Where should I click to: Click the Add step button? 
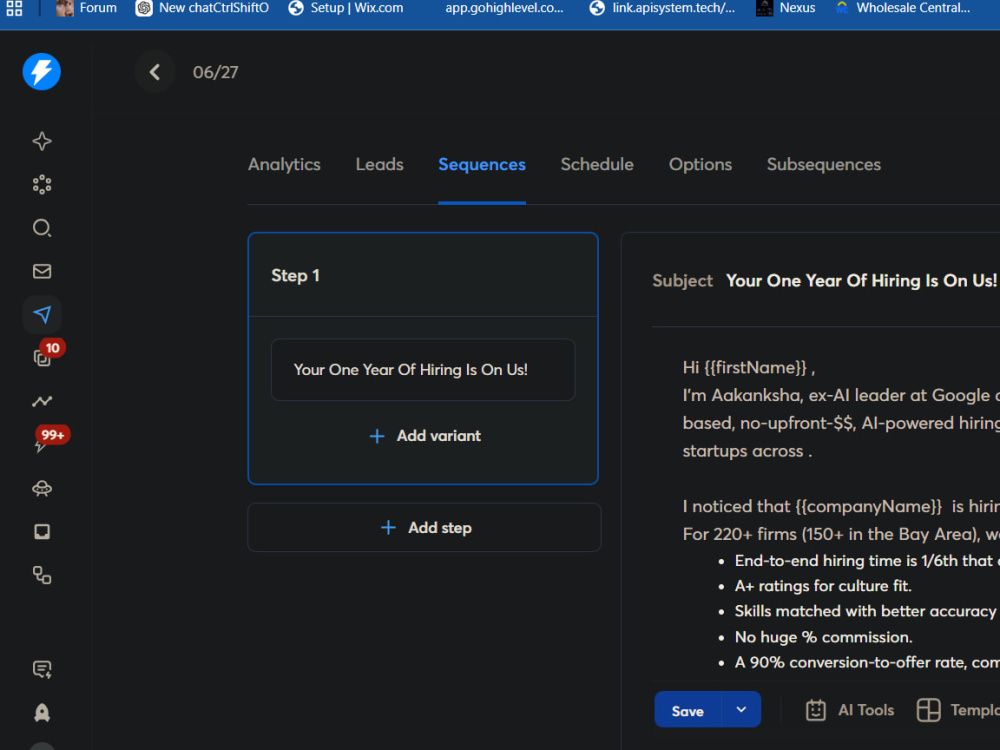pos(425,527)
